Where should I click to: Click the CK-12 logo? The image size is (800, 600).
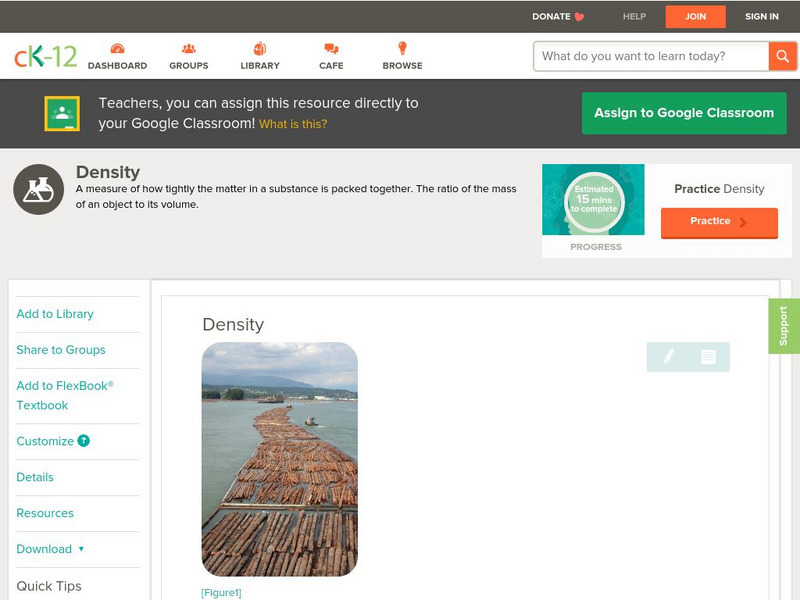[x=45, y=57]
